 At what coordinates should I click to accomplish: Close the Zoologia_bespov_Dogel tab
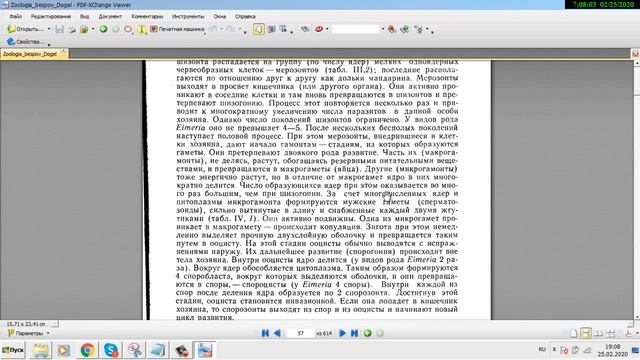pyautogui.click(x=64, y=52)
